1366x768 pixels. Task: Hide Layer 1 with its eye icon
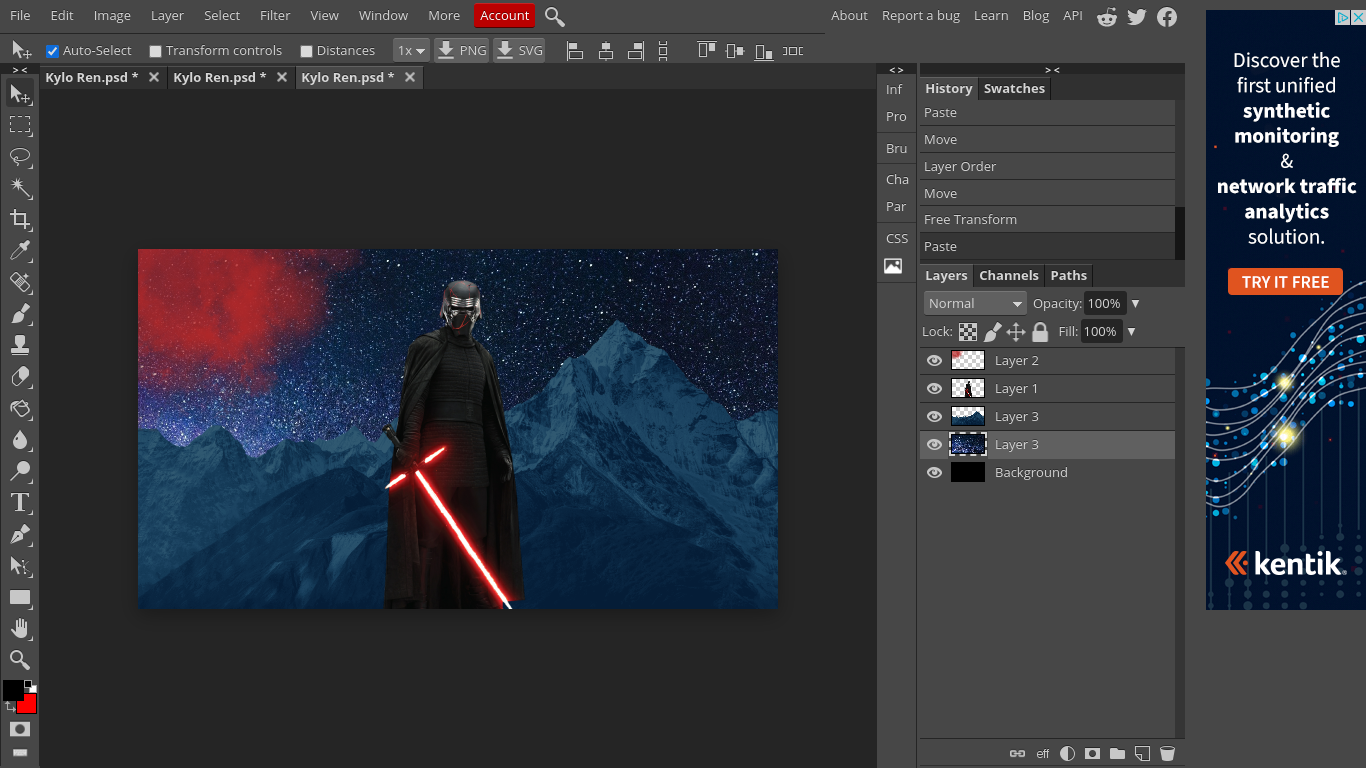pyautogui.click(x=934, y=389)
